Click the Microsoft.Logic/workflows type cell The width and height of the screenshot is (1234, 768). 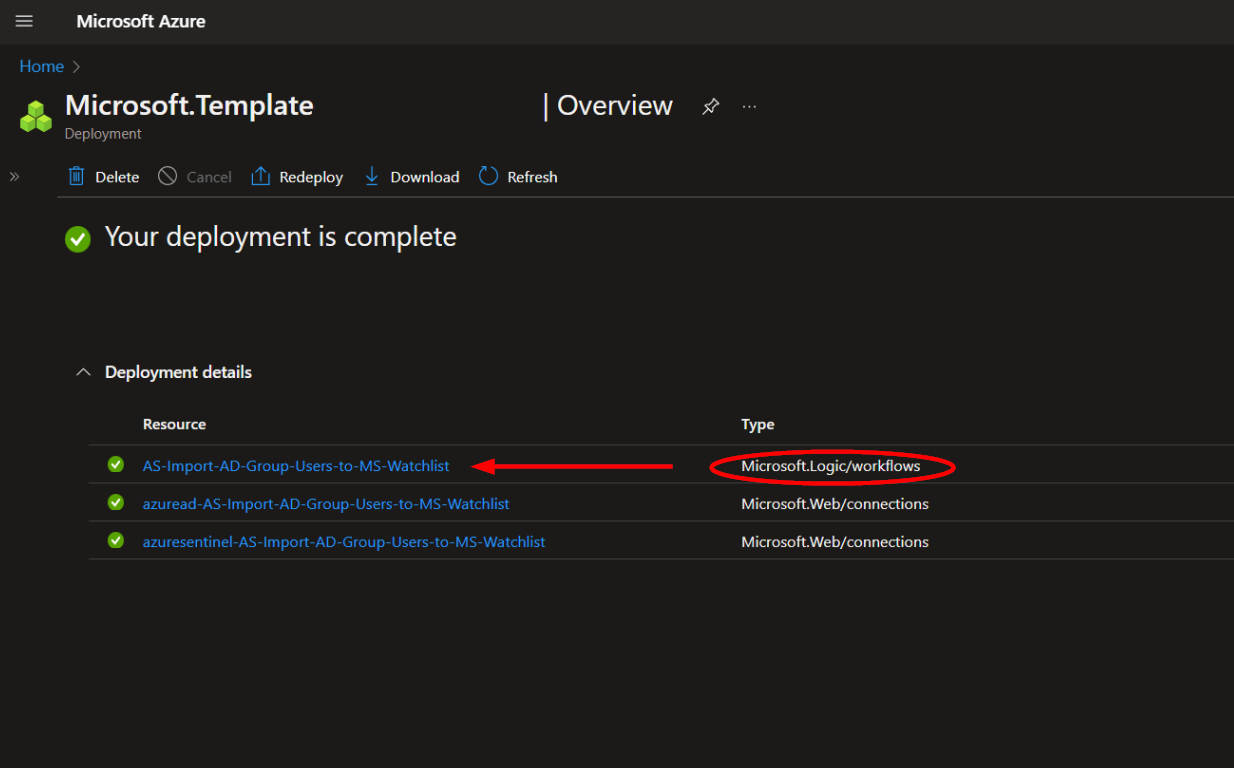831,466
